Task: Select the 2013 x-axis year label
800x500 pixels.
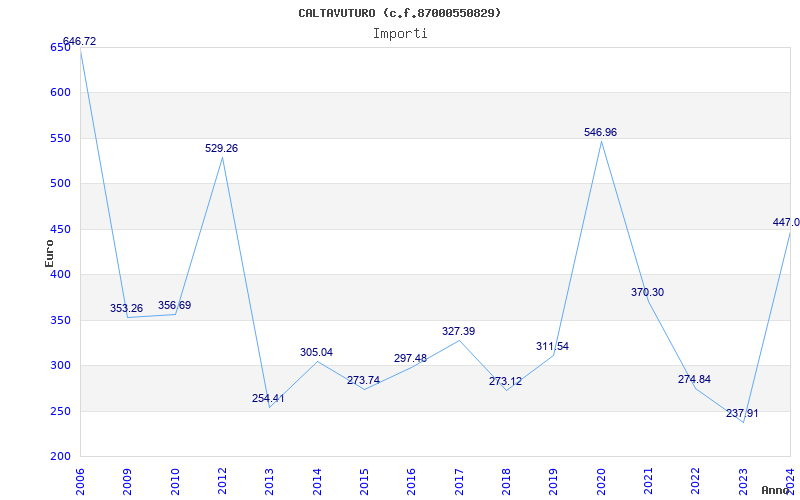Action: pos(270,482)
